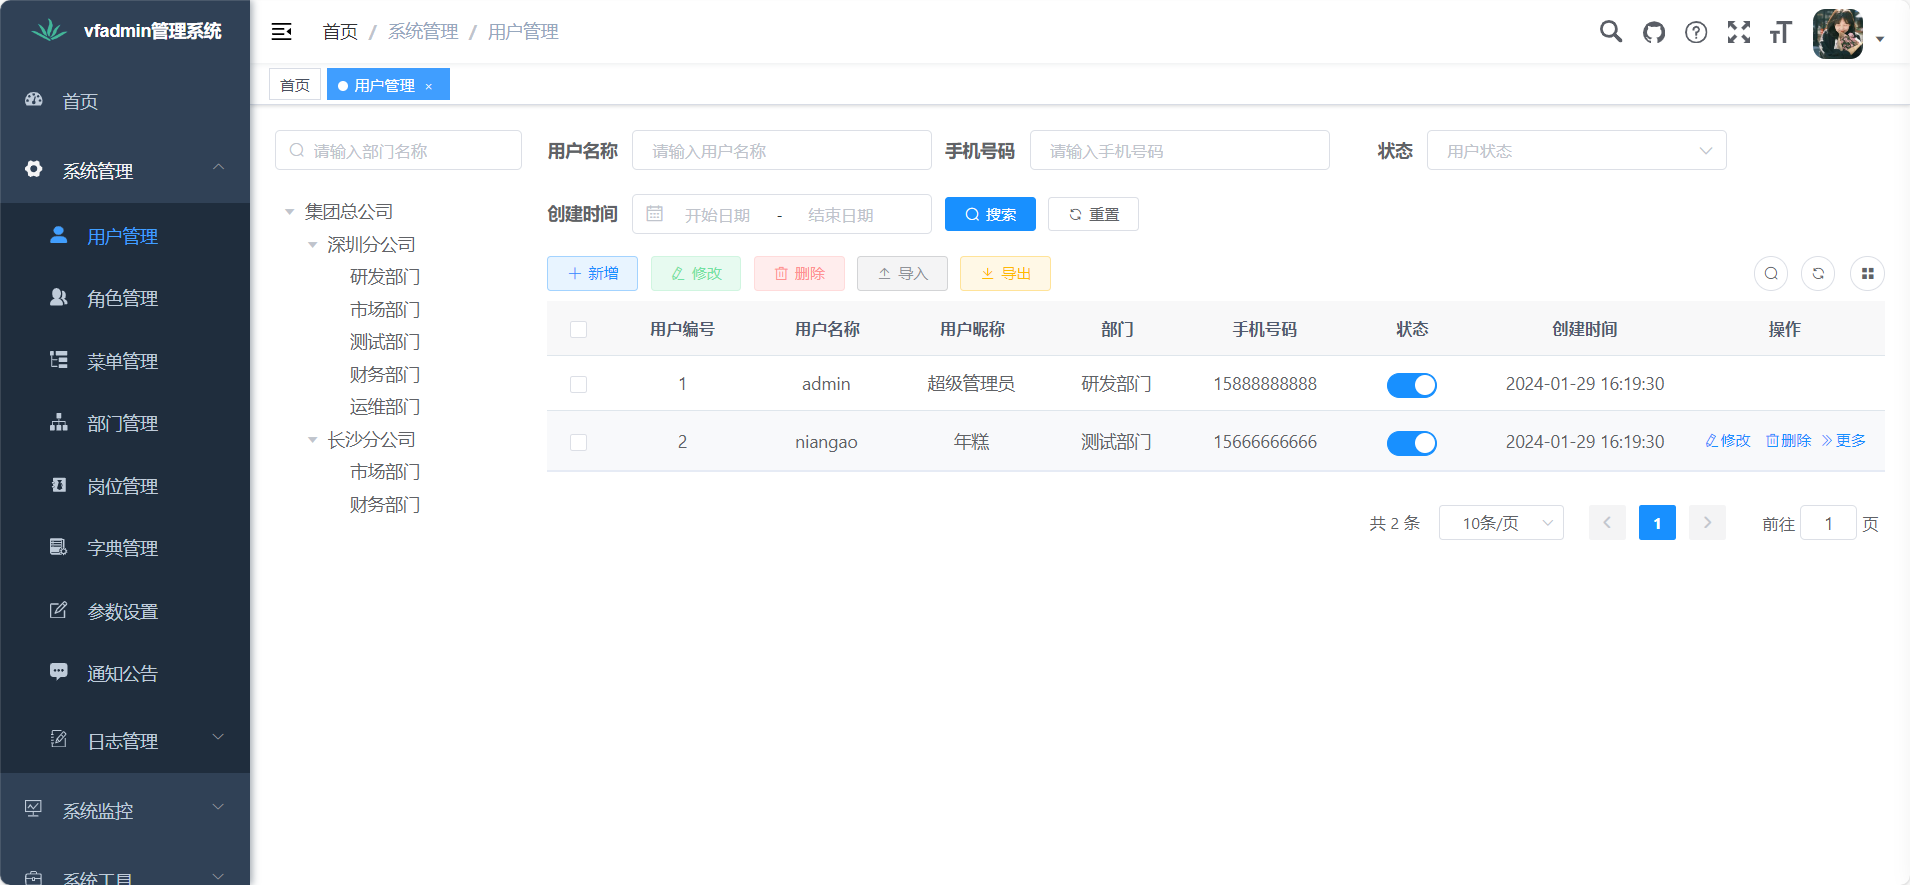
Task: Open the 用户状态 status dropdown
Action: pos(1576,151)
